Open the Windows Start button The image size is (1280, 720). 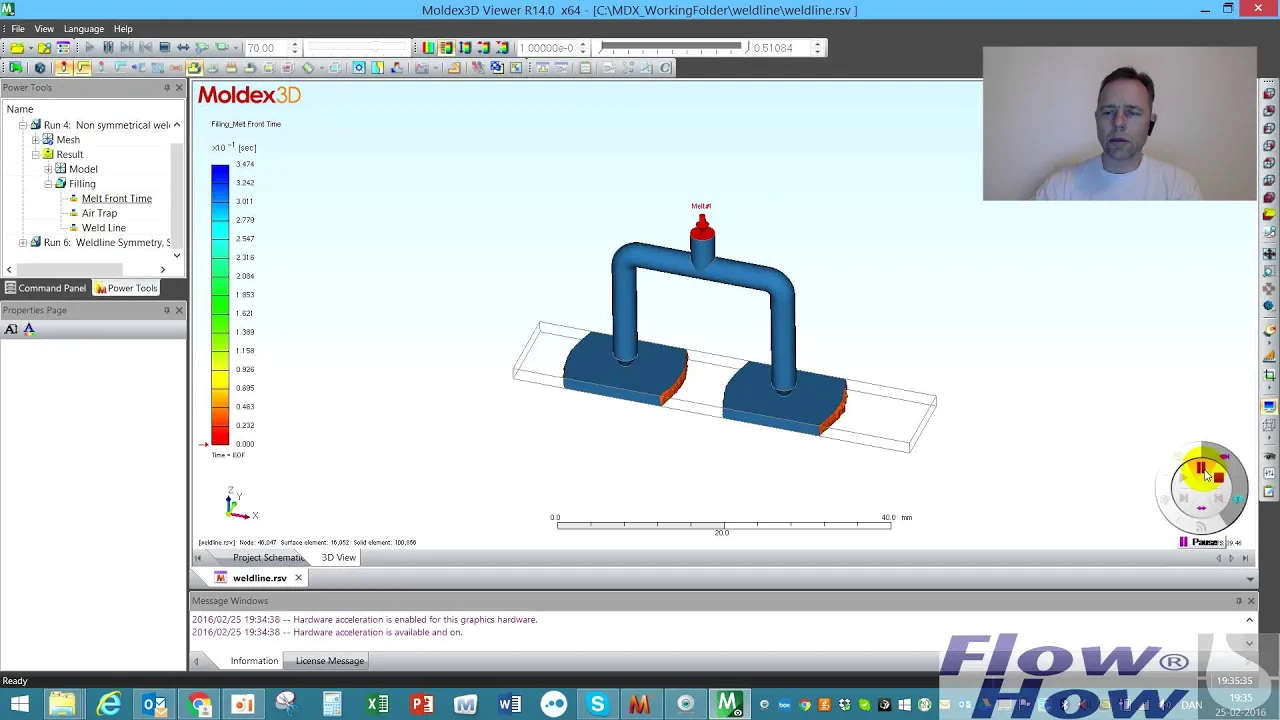pos(19,705)
